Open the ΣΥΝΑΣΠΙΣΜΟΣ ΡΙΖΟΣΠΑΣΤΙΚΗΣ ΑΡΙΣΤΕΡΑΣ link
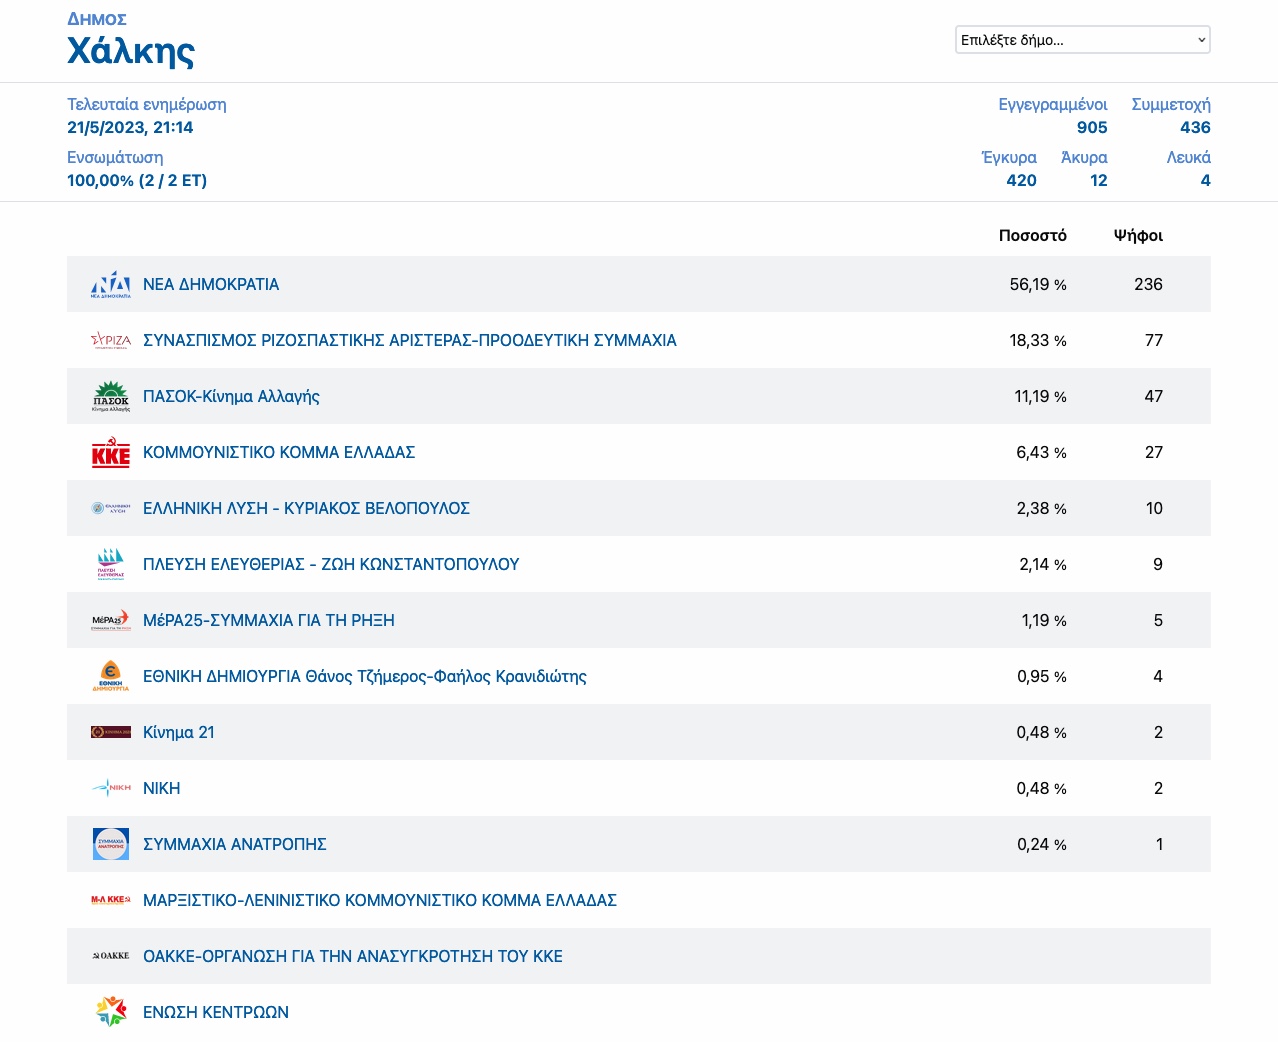Viewport: 1278px width, 1042px height. 410,340
